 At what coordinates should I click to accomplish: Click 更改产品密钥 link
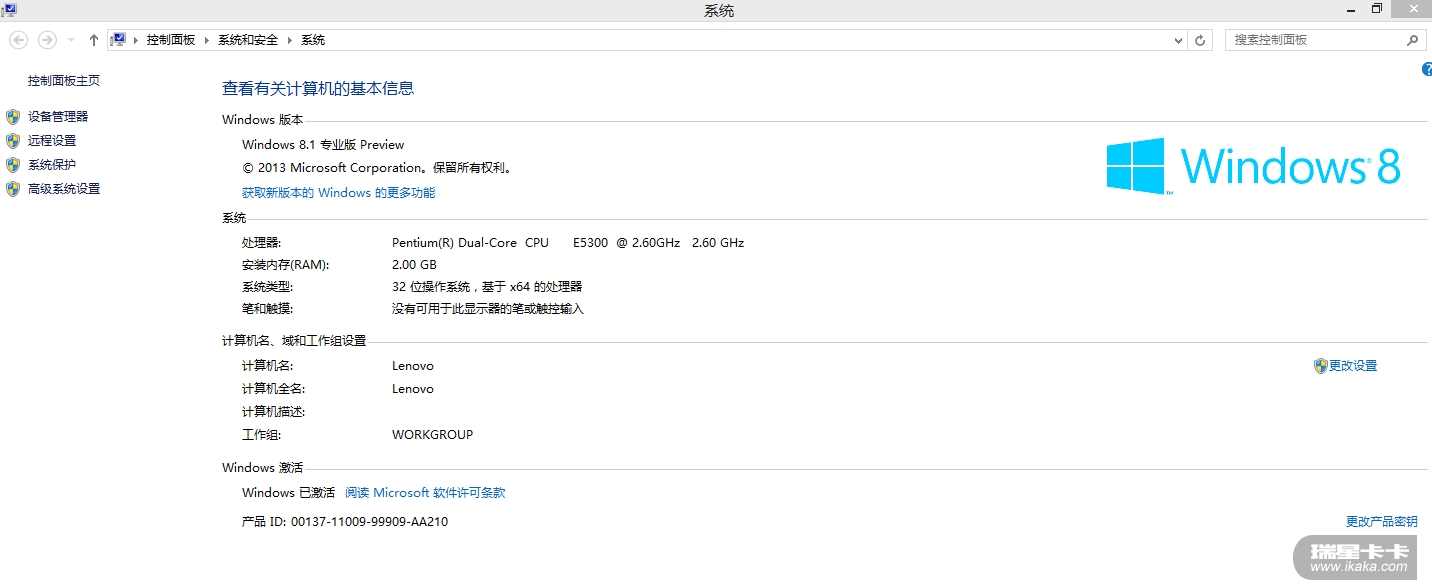[1382, 522]
